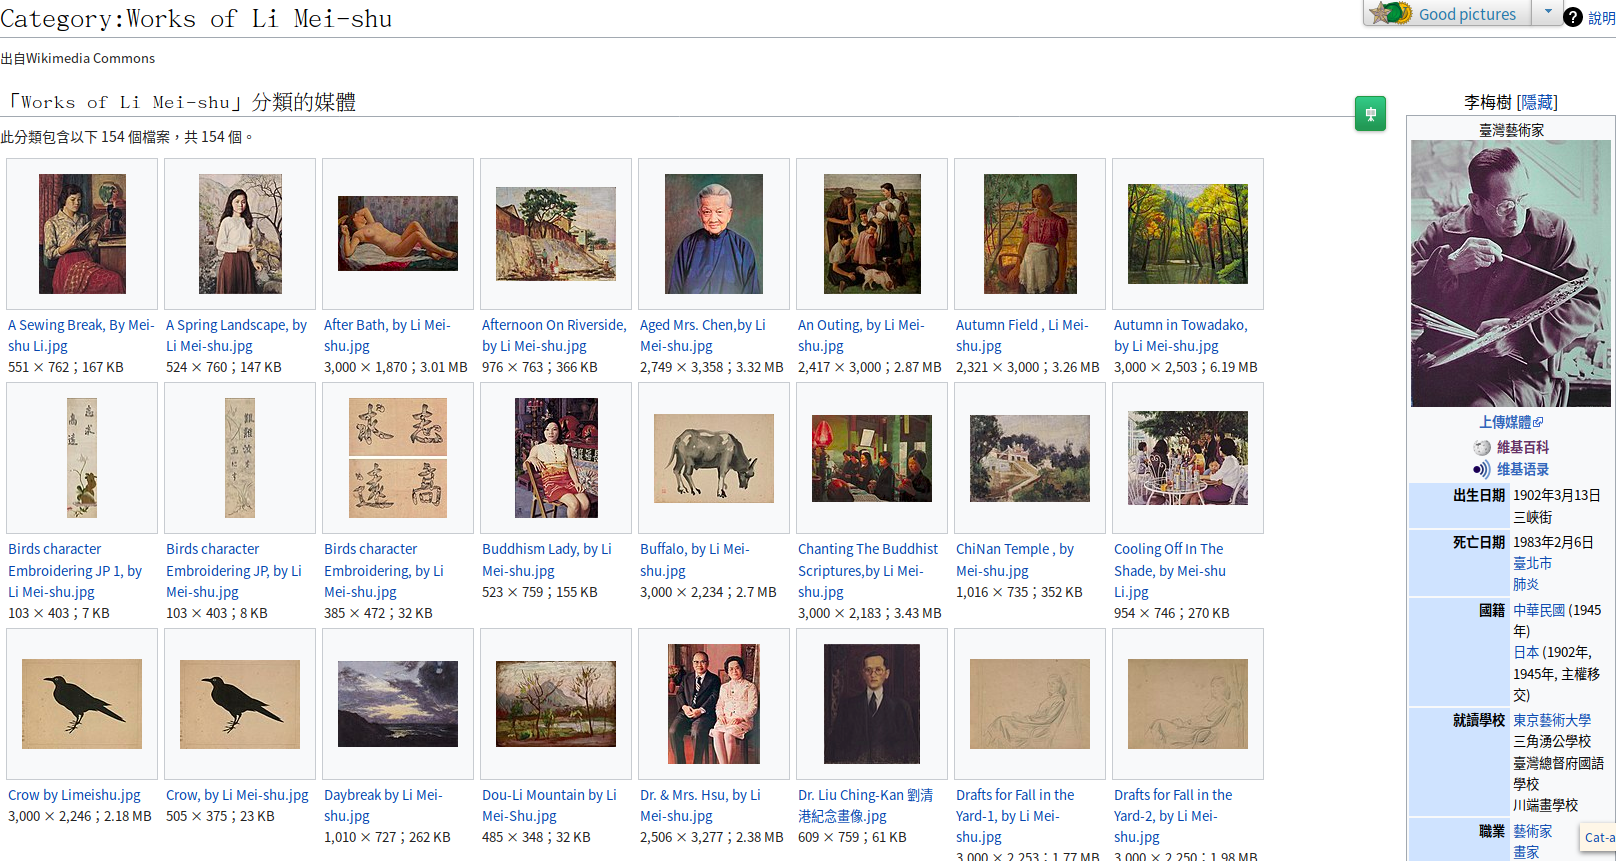The image size is (1616, 861).
Task: Open the 維基百科 link
Action: [x=1523, y=447]
